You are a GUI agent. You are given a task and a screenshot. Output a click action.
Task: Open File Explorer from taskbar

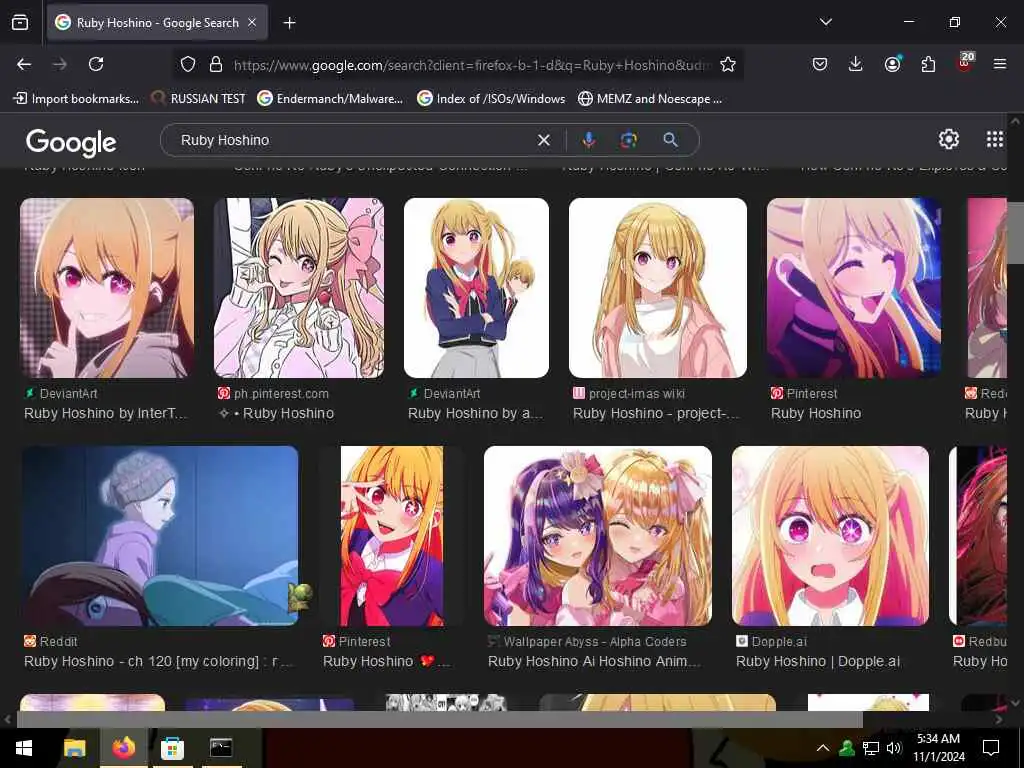[74, 748]
